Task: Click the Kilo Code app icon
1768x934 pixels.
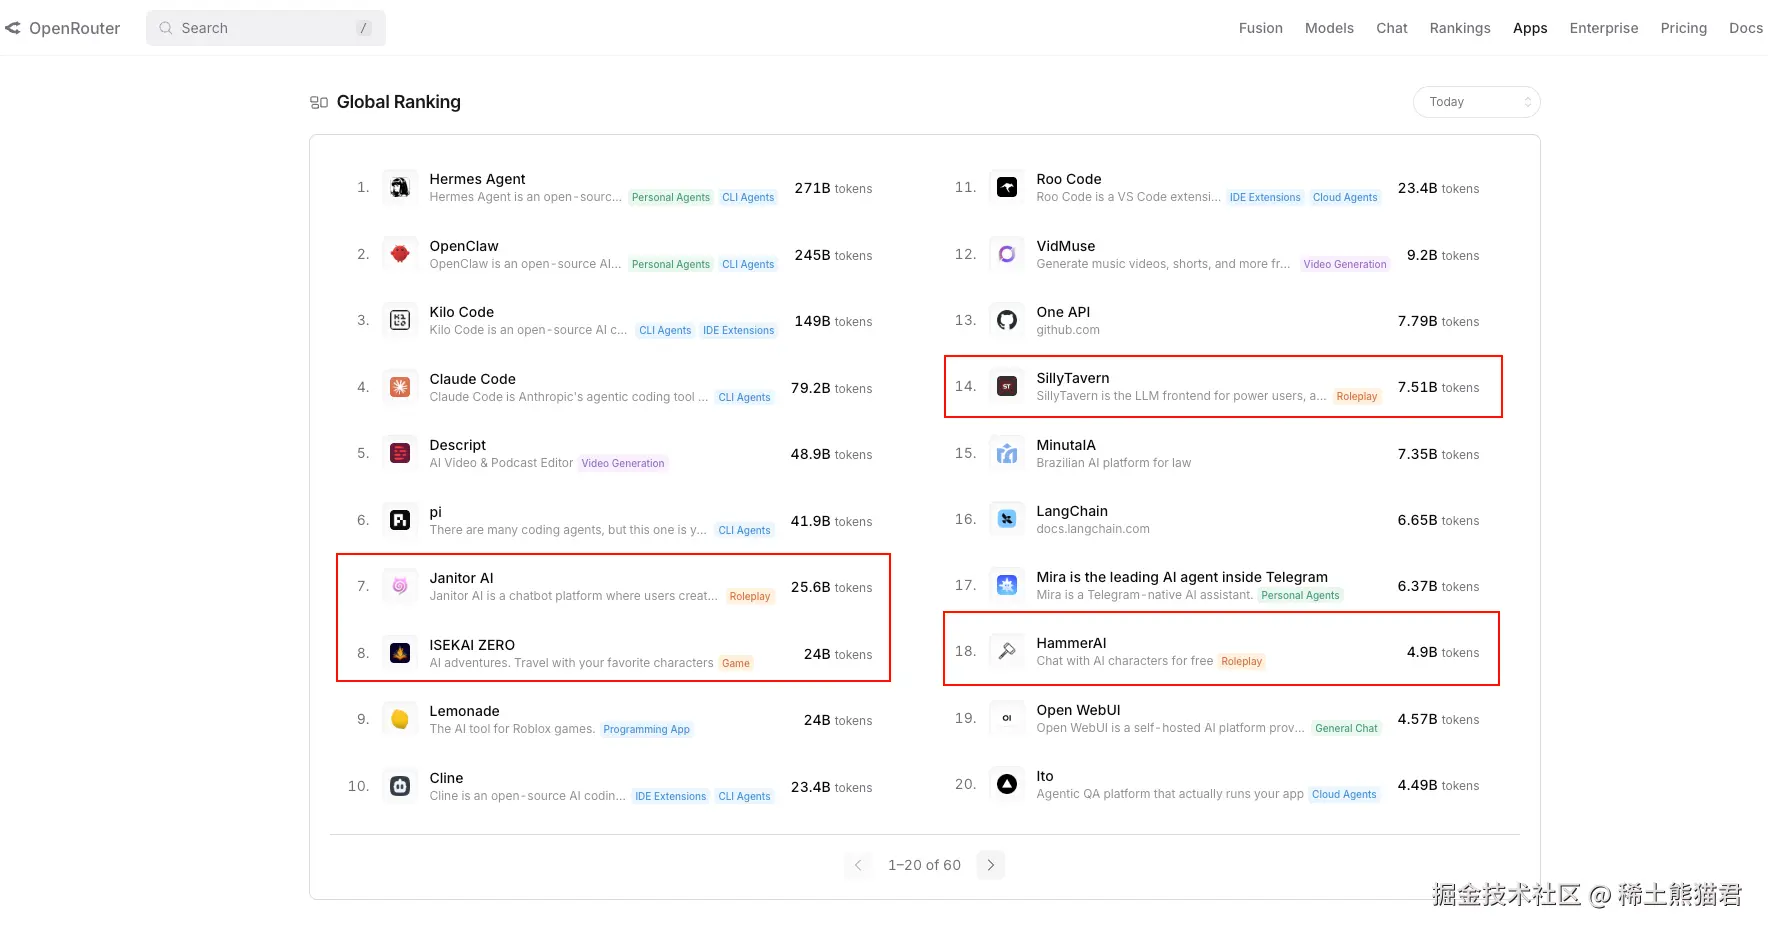Action: (400, 320)
